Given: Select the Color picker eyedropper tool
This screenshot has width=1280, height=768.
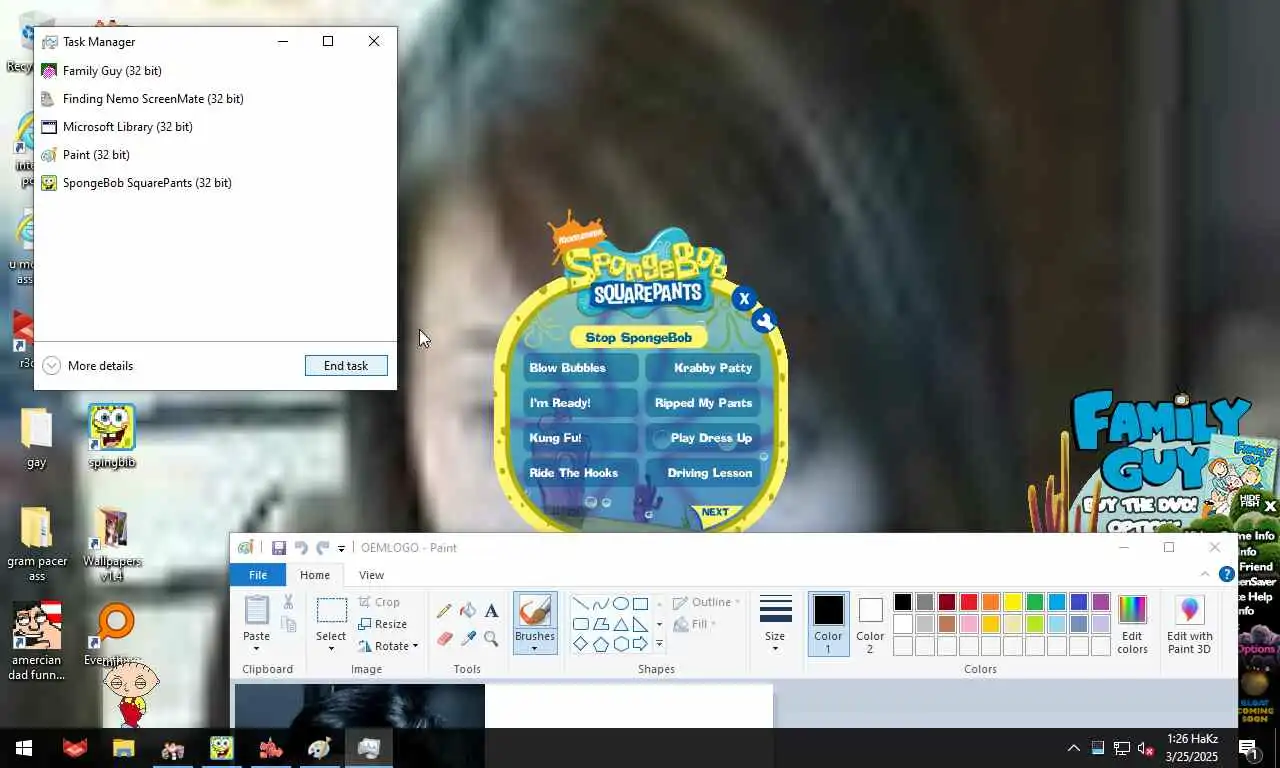Looking at the screenshot, I should 468,638.
